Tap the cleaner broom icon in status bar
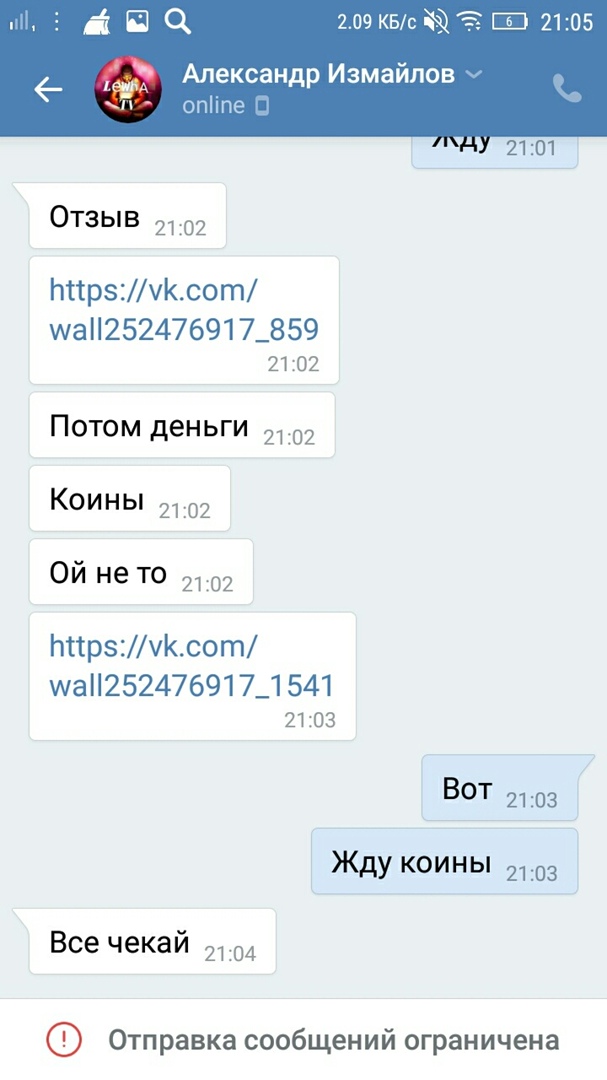The width and height of the screenshot is (607, 1080). 97,23
